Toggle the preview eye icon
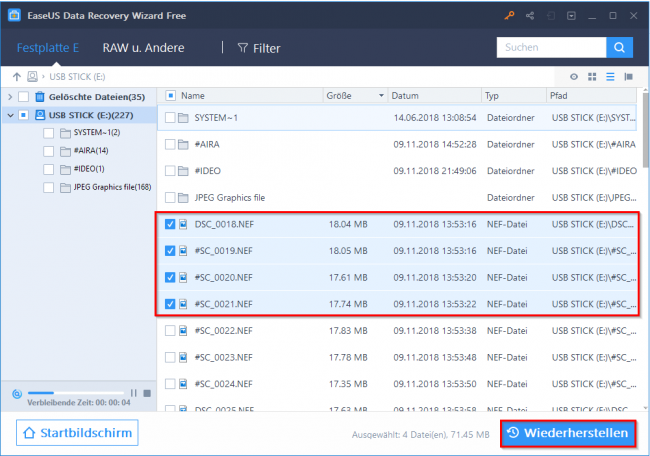The image size is (650, 456). click(x=574, y=77)
